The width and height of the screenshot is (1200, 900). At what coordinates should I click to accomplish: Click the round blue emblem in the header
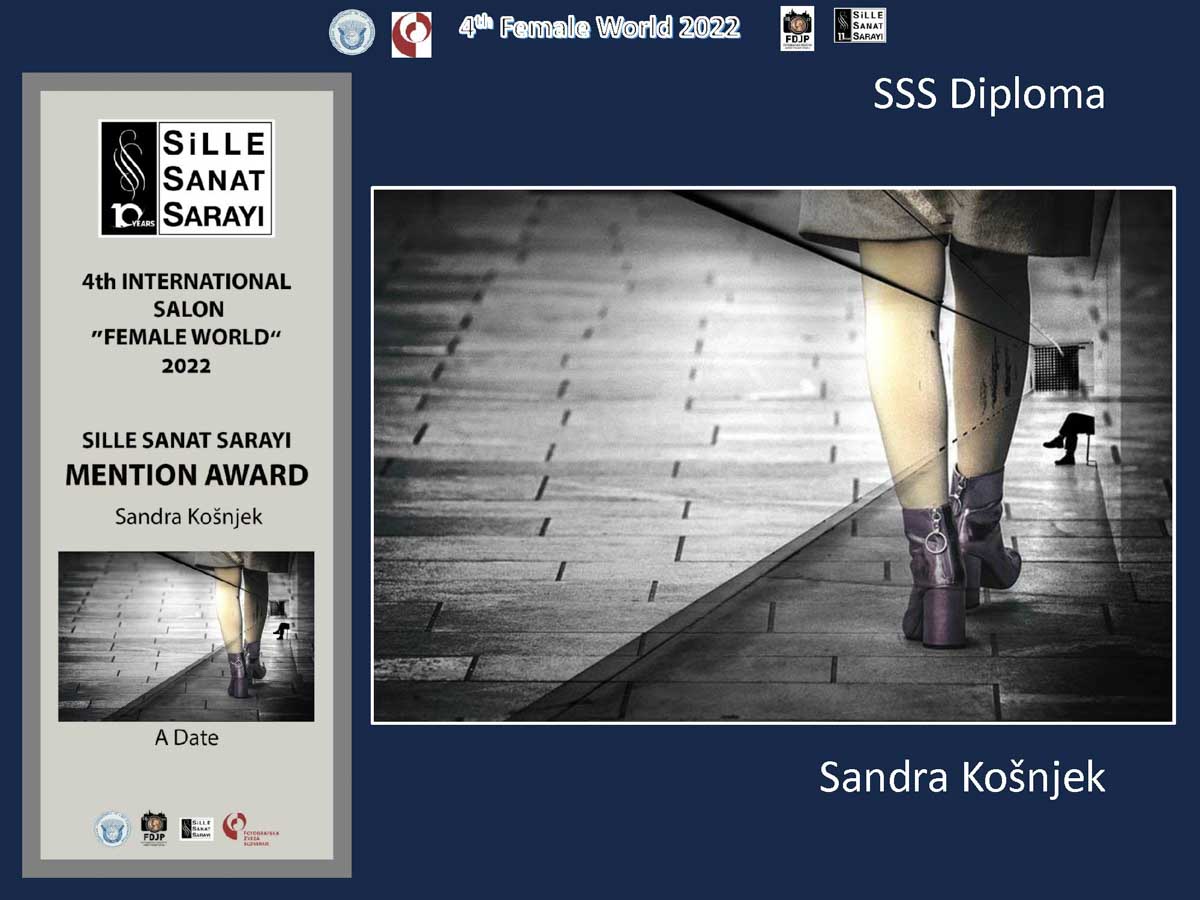(352, 32)
